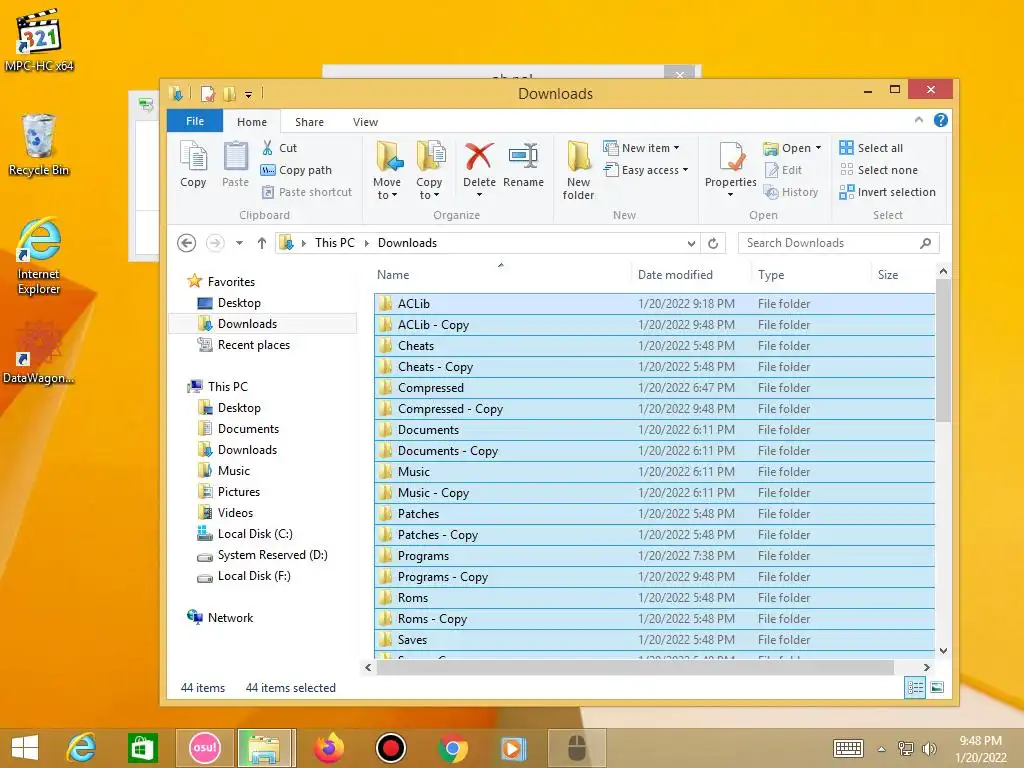Screen dimensions: 1024x768
Task: Click the volume speaker tray icon
Action: pyautogui.click(x=929, y=748)
